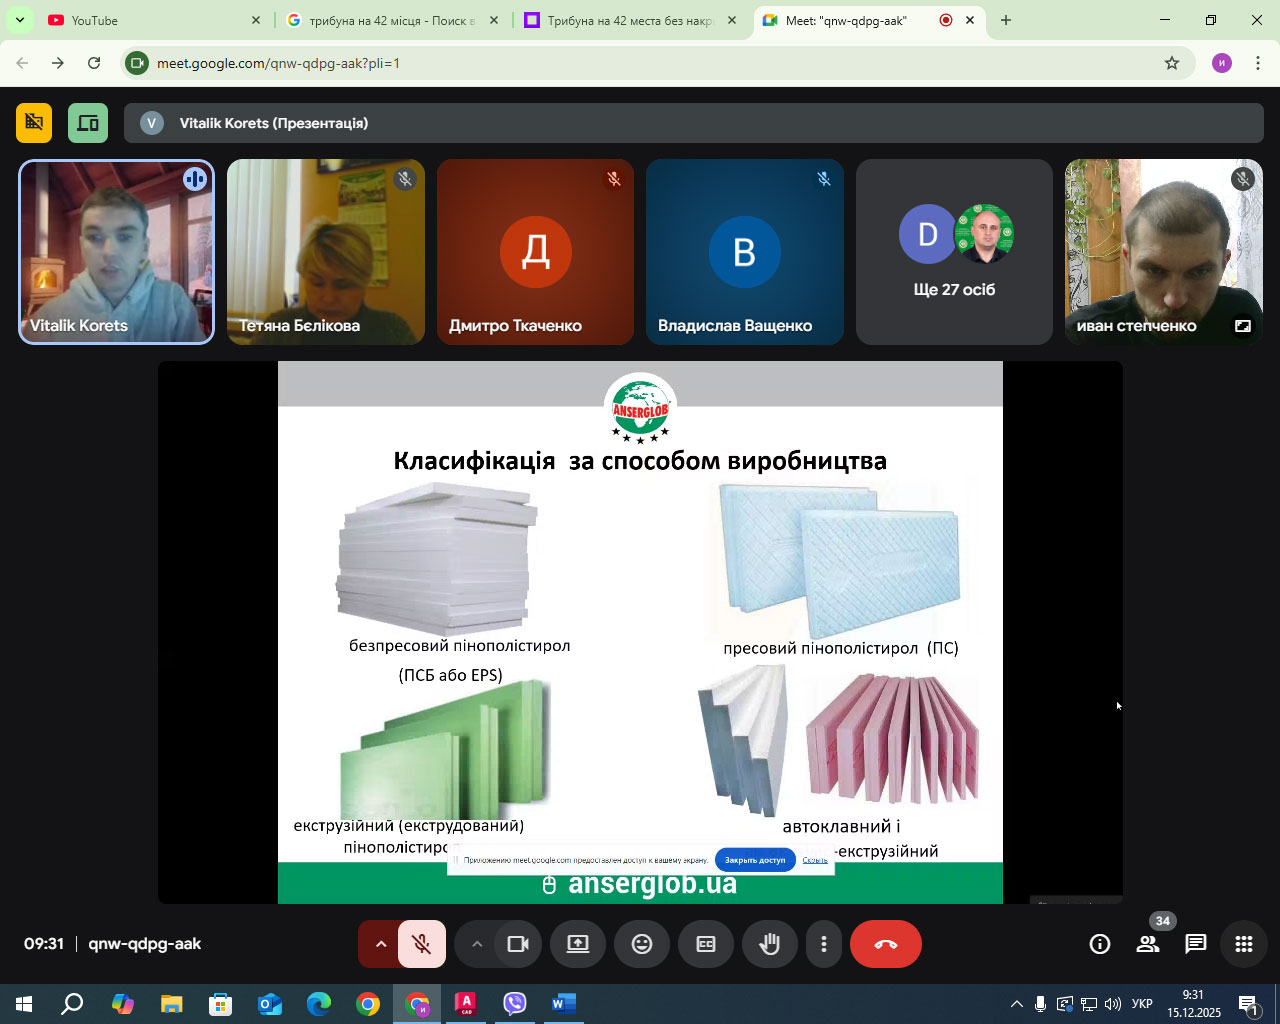The image size is (1280, 1024).
Task: Select Vitalik Korets video tile
Action: tap(116, 252)
